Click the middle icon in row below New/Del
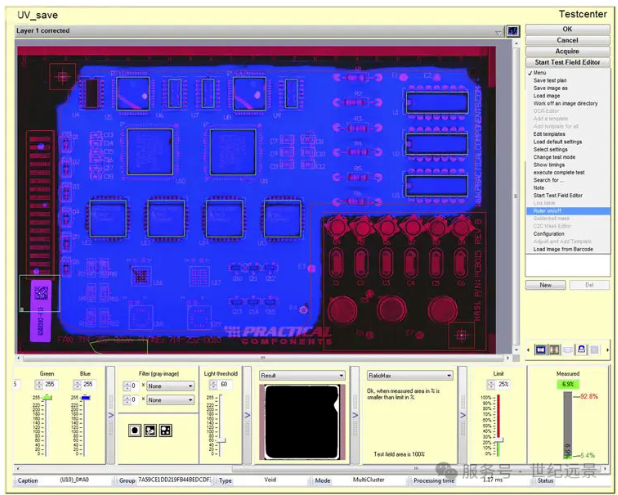The width and height of the screenshot is (618, 495). pos(567,349)
